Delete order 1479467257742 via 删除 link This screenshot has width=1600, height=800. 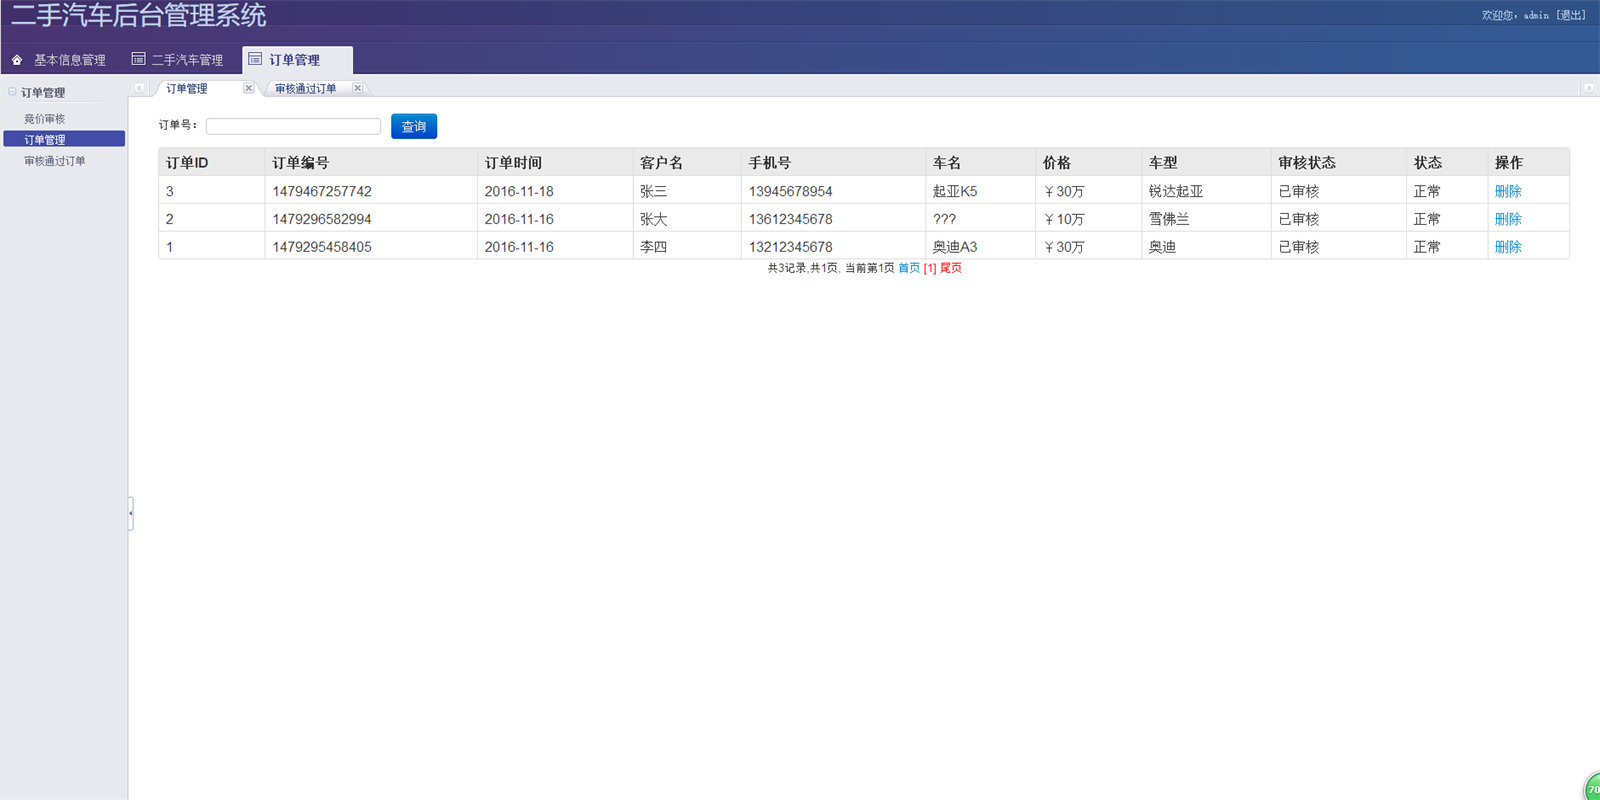pyautogui.click(x=1508, y=191)
